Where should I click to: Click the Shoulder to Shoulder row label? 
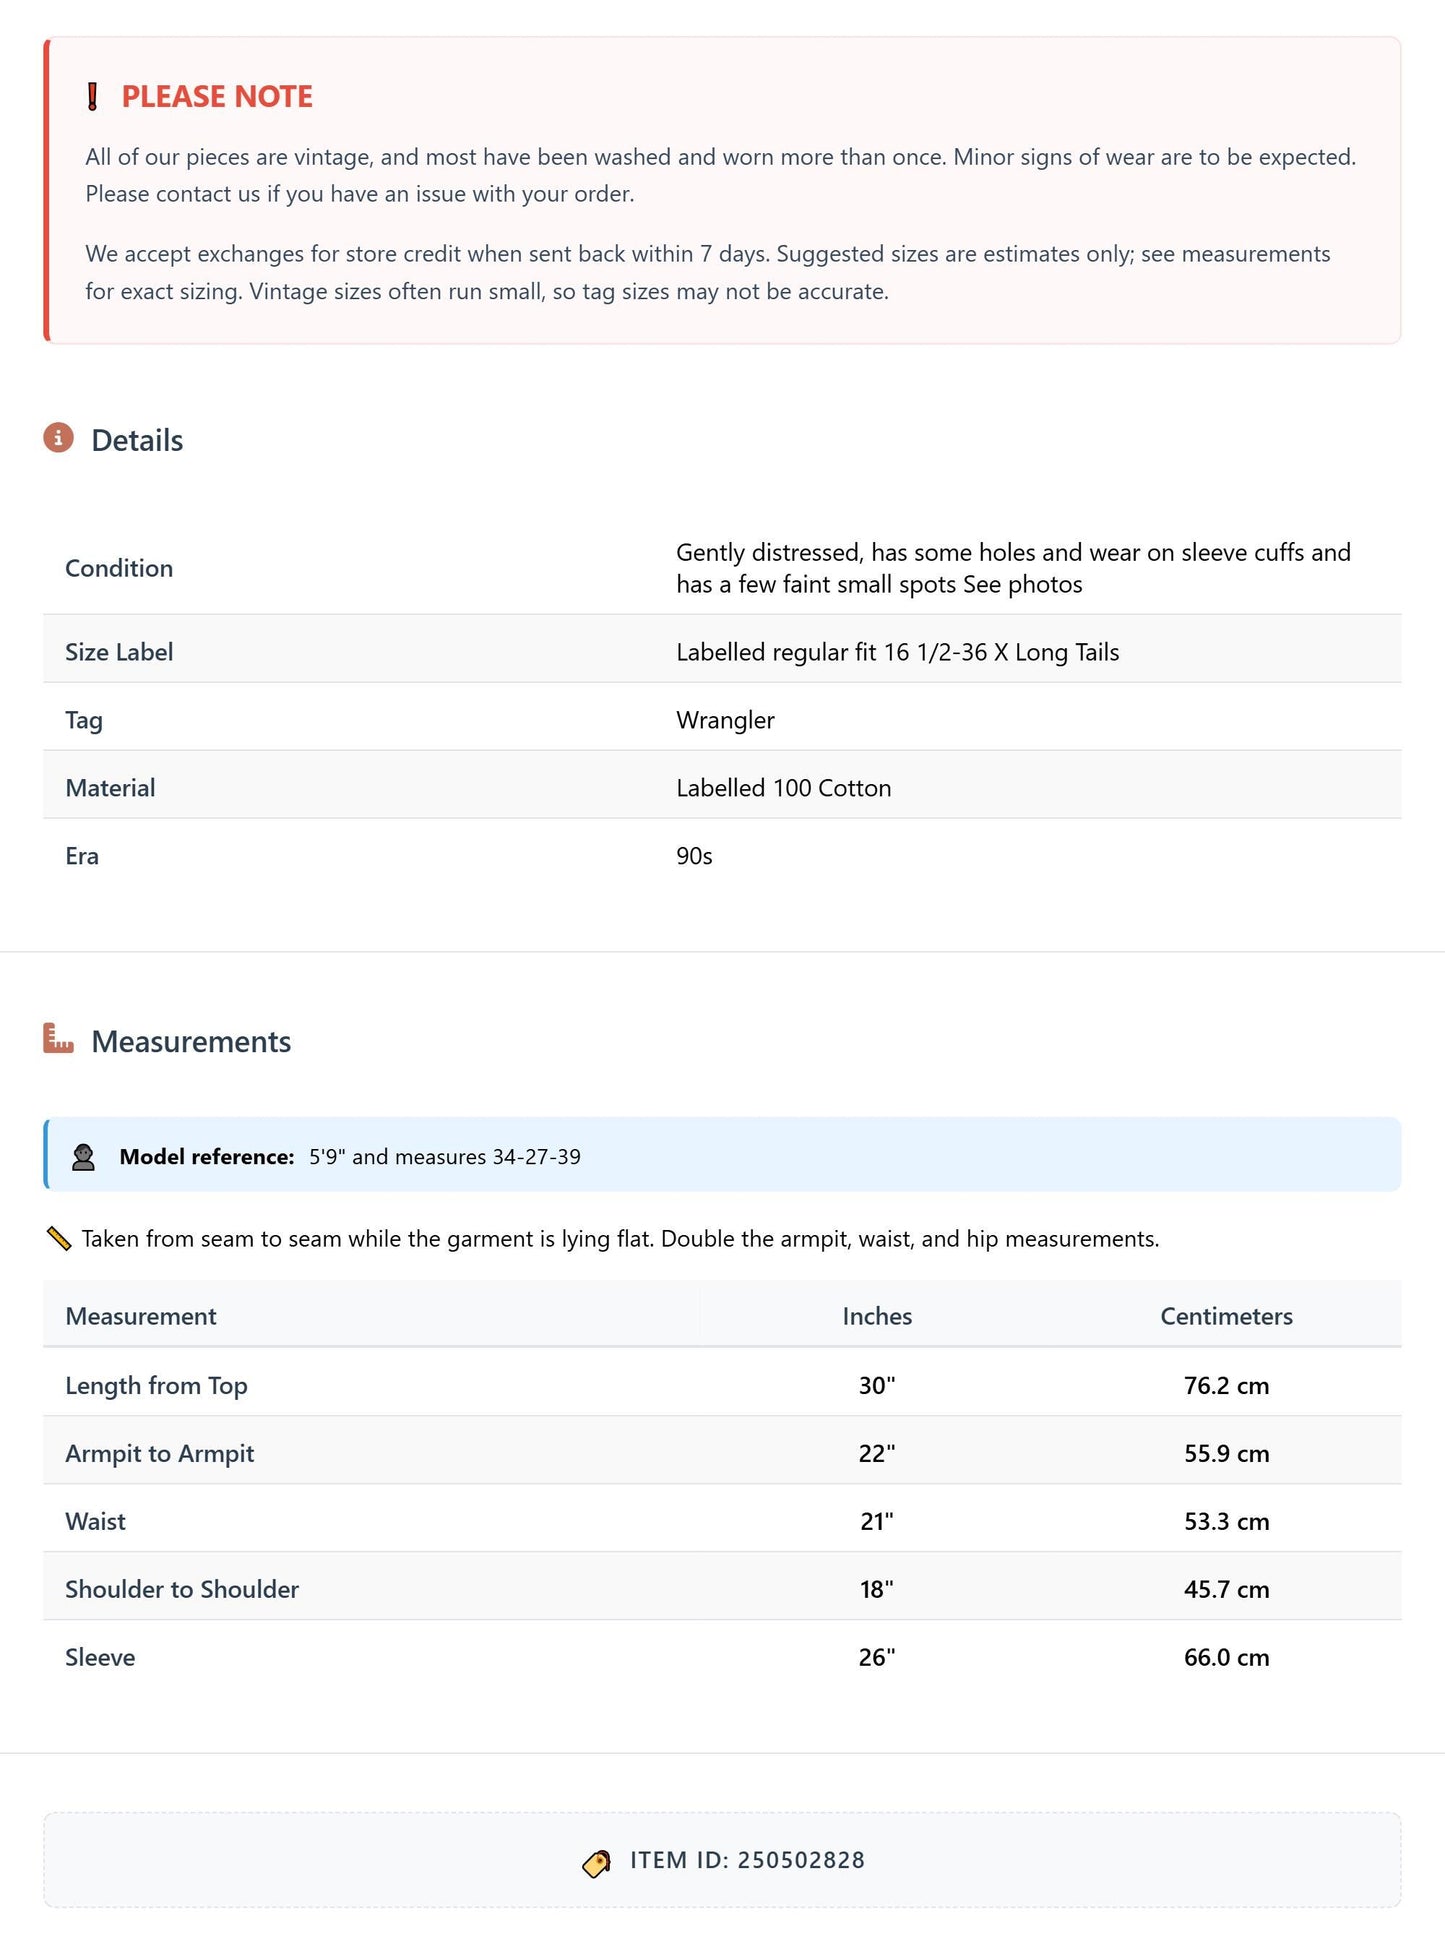[x=182, y=1589]
